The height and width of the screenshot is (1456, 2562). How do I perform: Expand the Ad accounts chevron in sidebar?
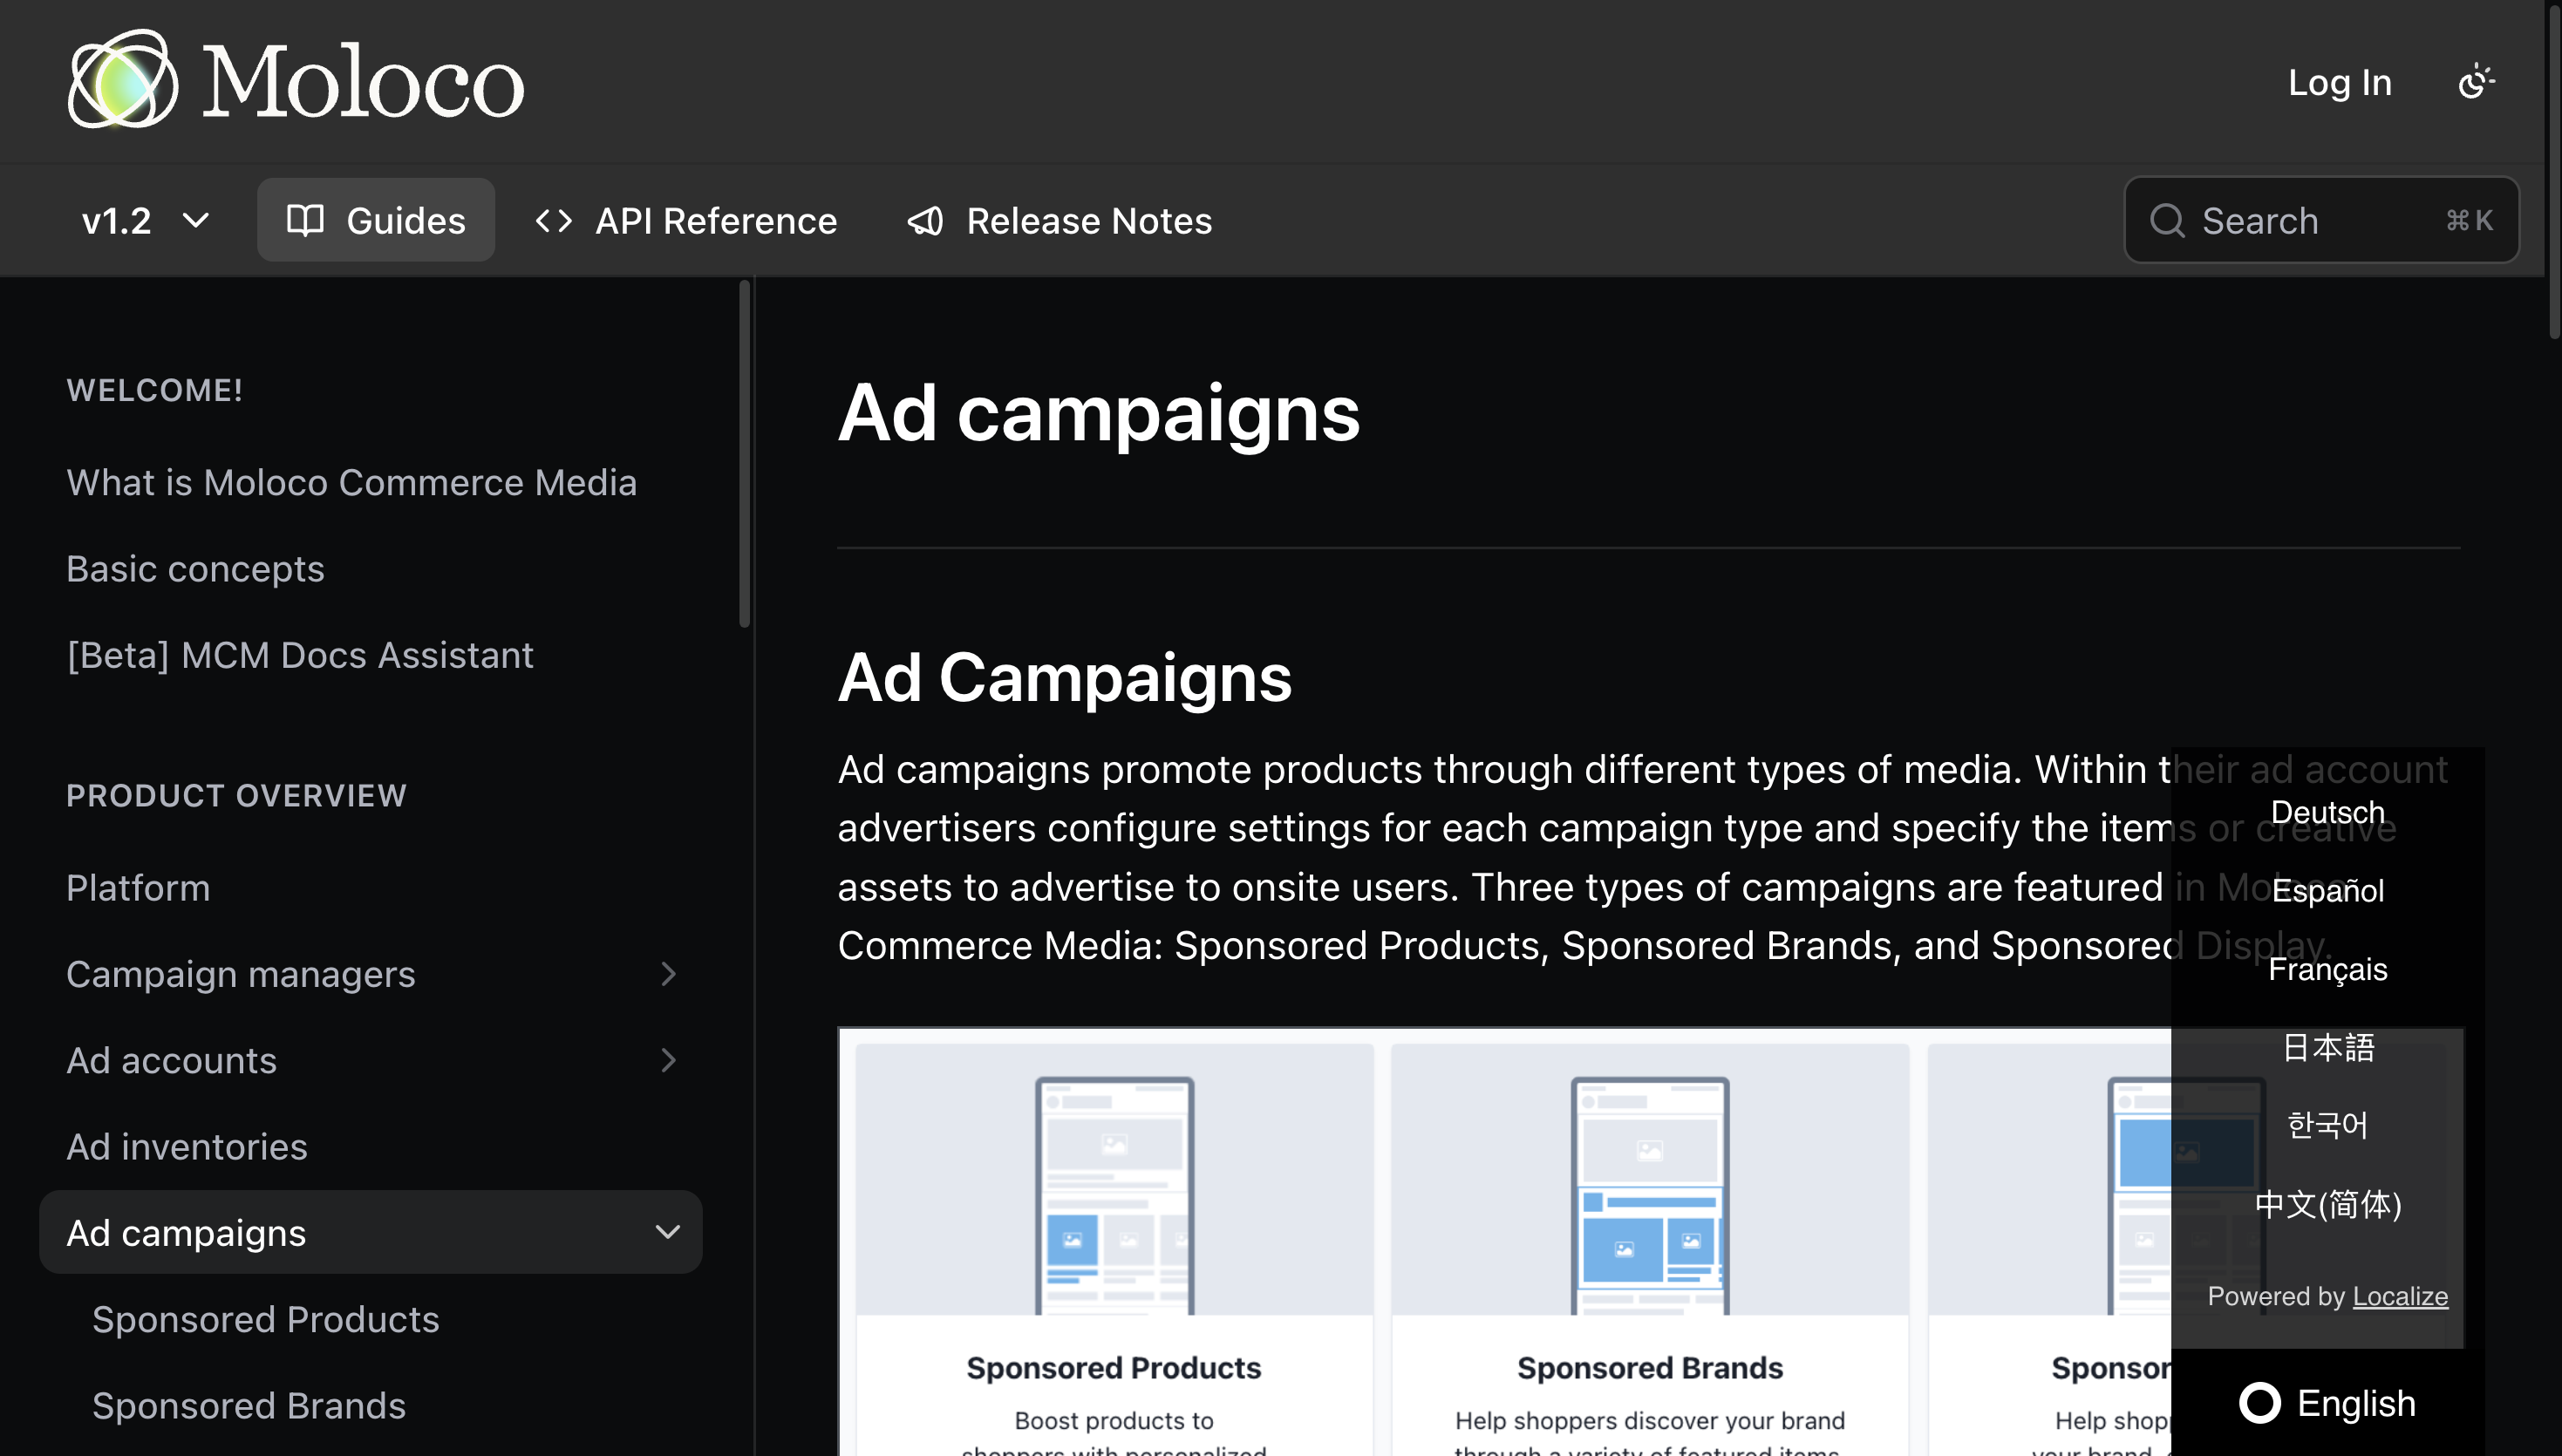point(668,1060)
